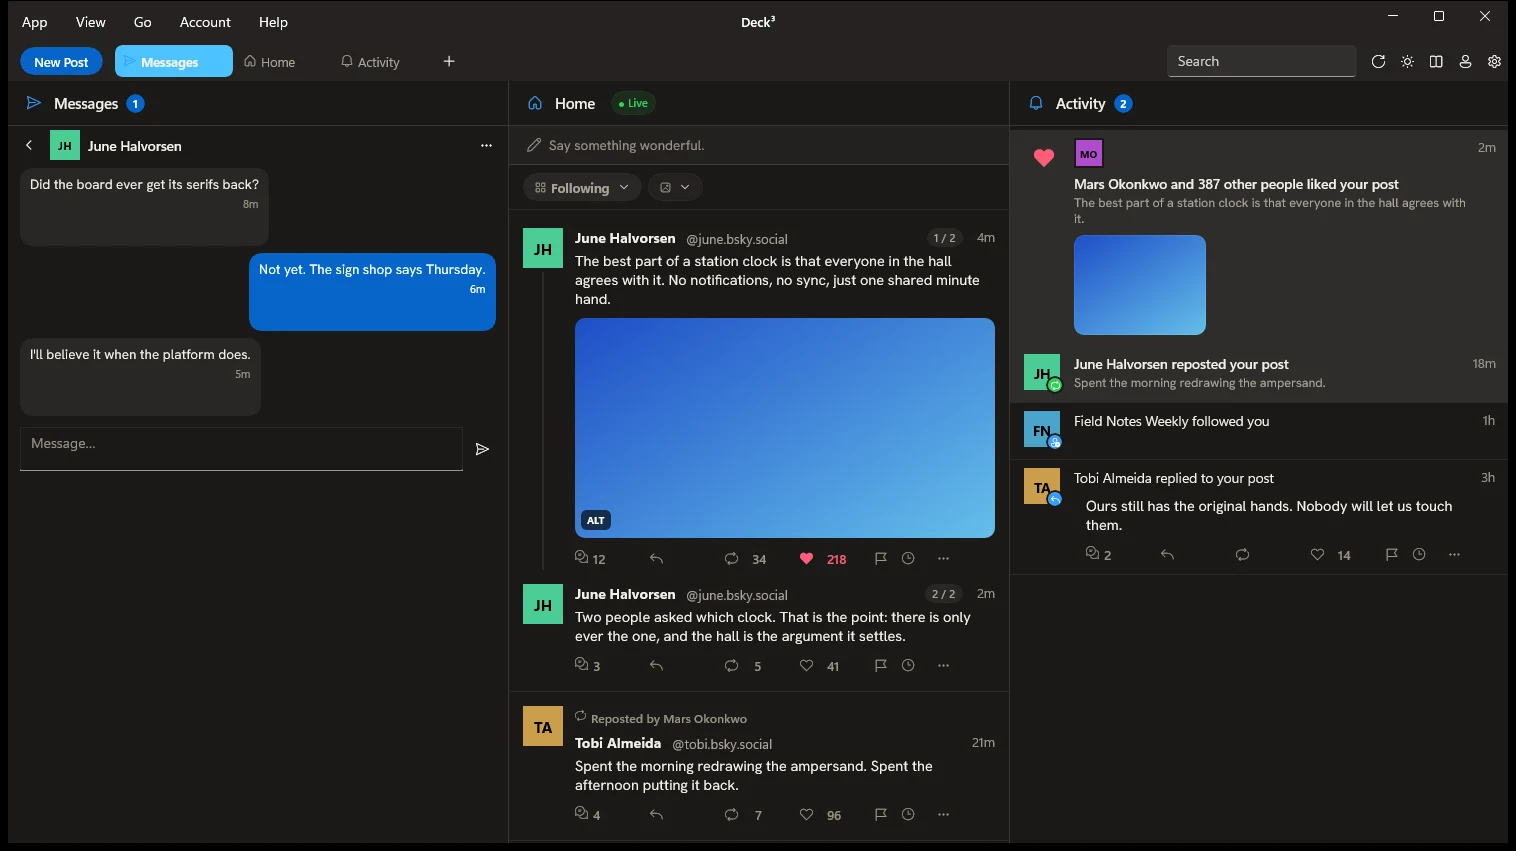The height and width of the screenshot is (851, 1516).
Task: Like Tobi Almeida's reply with 14 likes
Action: point(1317,554)
